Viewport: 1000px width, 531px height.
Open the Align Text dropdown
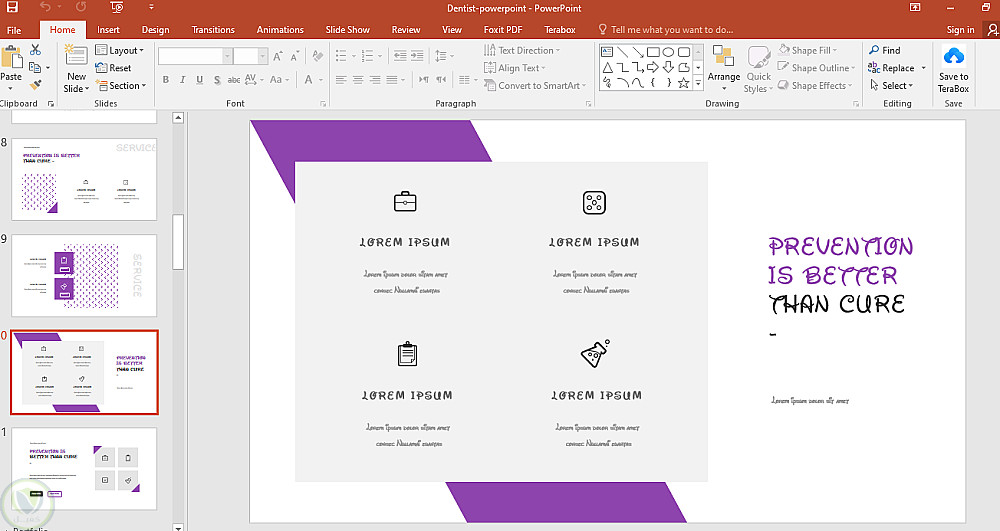point(515,68)
